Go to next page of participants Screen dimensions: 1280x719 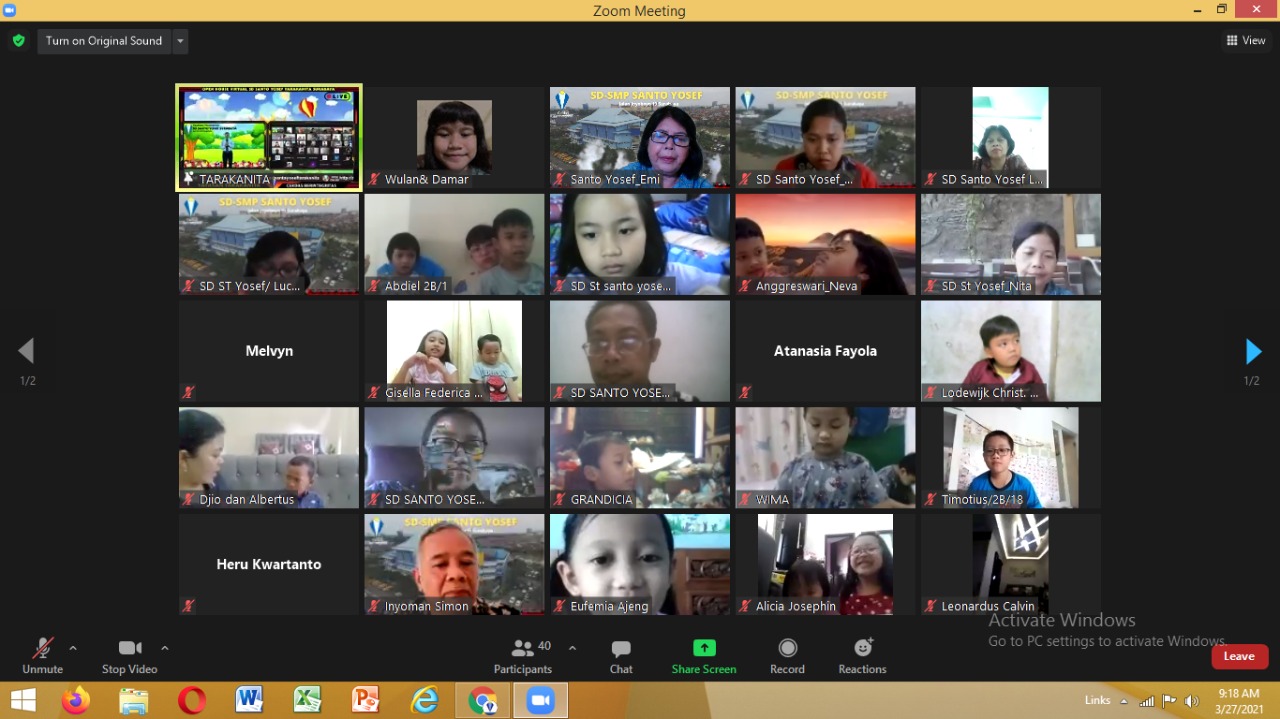pyautogui.click(x=1253, y=351)
